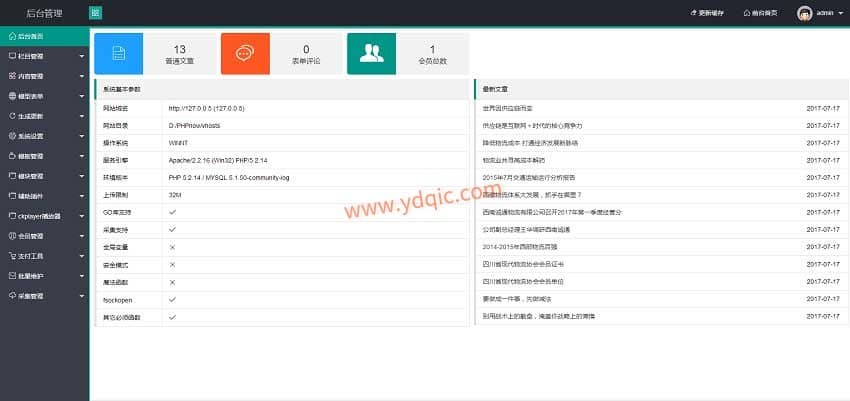Expand 生成更新 using its arrow
This screenshot has width=850, height=401.
(x=82, y=117)
